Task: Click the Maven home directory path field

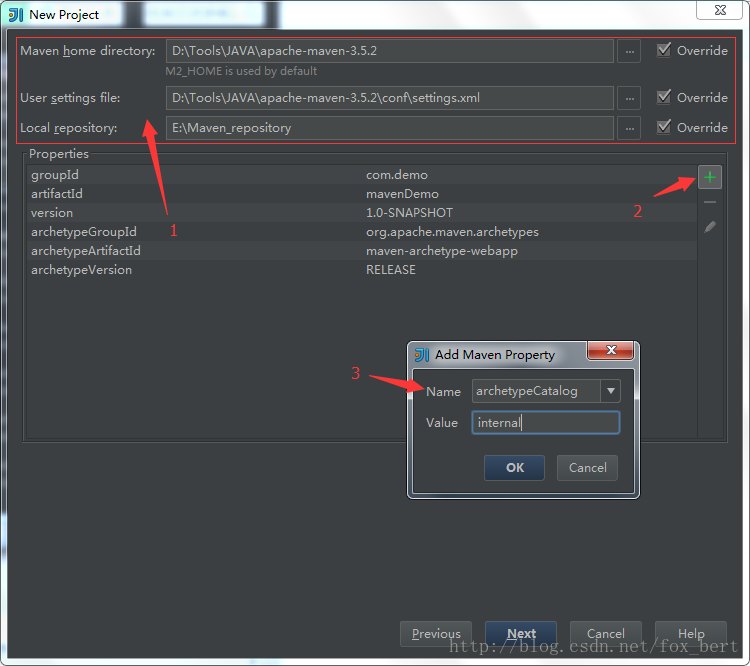Action: [x=390, y=51]
